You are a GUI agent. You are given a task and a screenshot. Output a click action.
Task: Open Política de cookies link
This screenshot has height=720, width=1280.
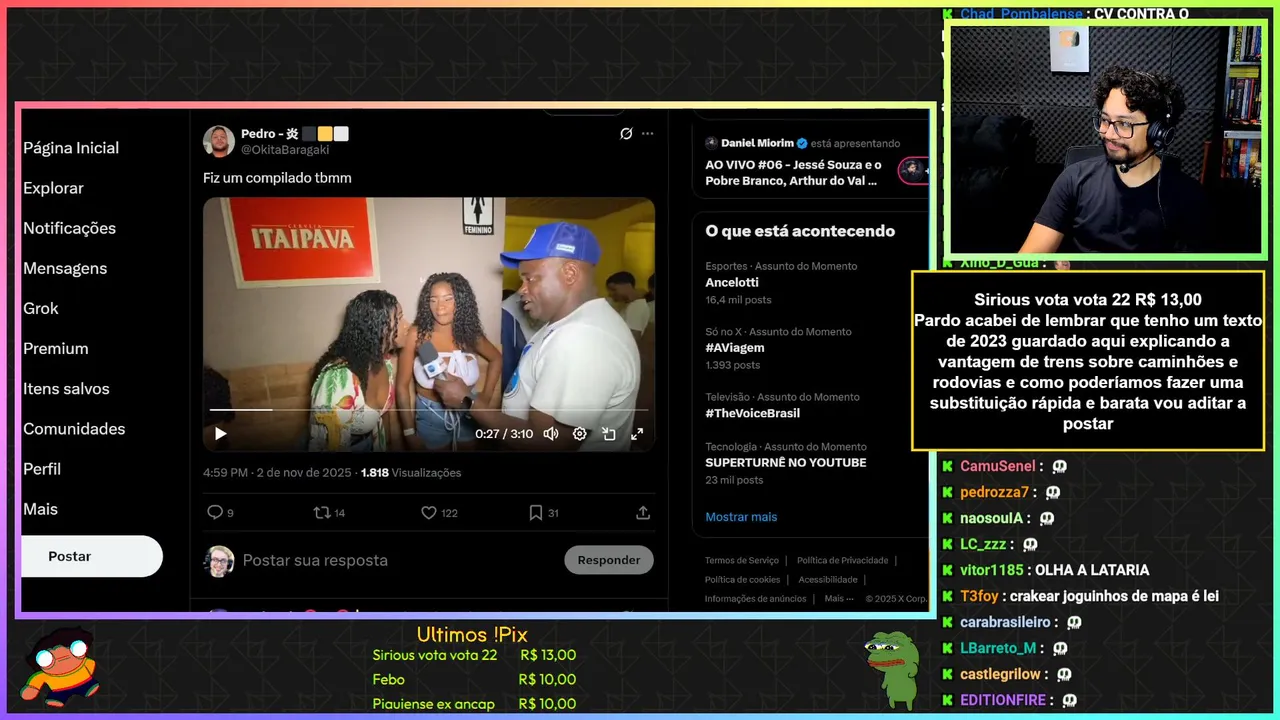(x=743, y=580)
